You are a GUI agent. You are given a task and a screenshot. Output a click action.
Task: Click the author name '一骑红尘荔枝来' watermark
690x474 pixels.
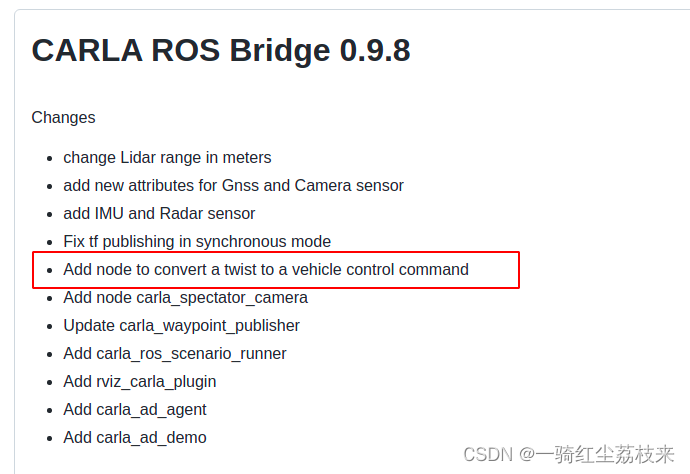pyautogui.click(x=608, y=455)
